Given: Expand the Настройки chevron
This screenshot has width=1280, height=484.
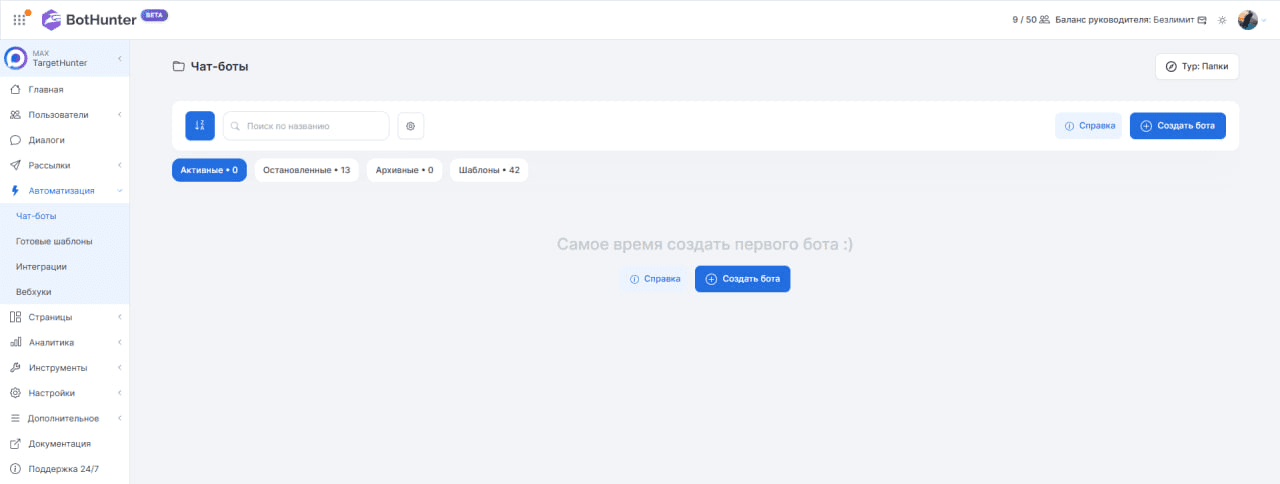Looking at the screenshot, I should (119, 393).
